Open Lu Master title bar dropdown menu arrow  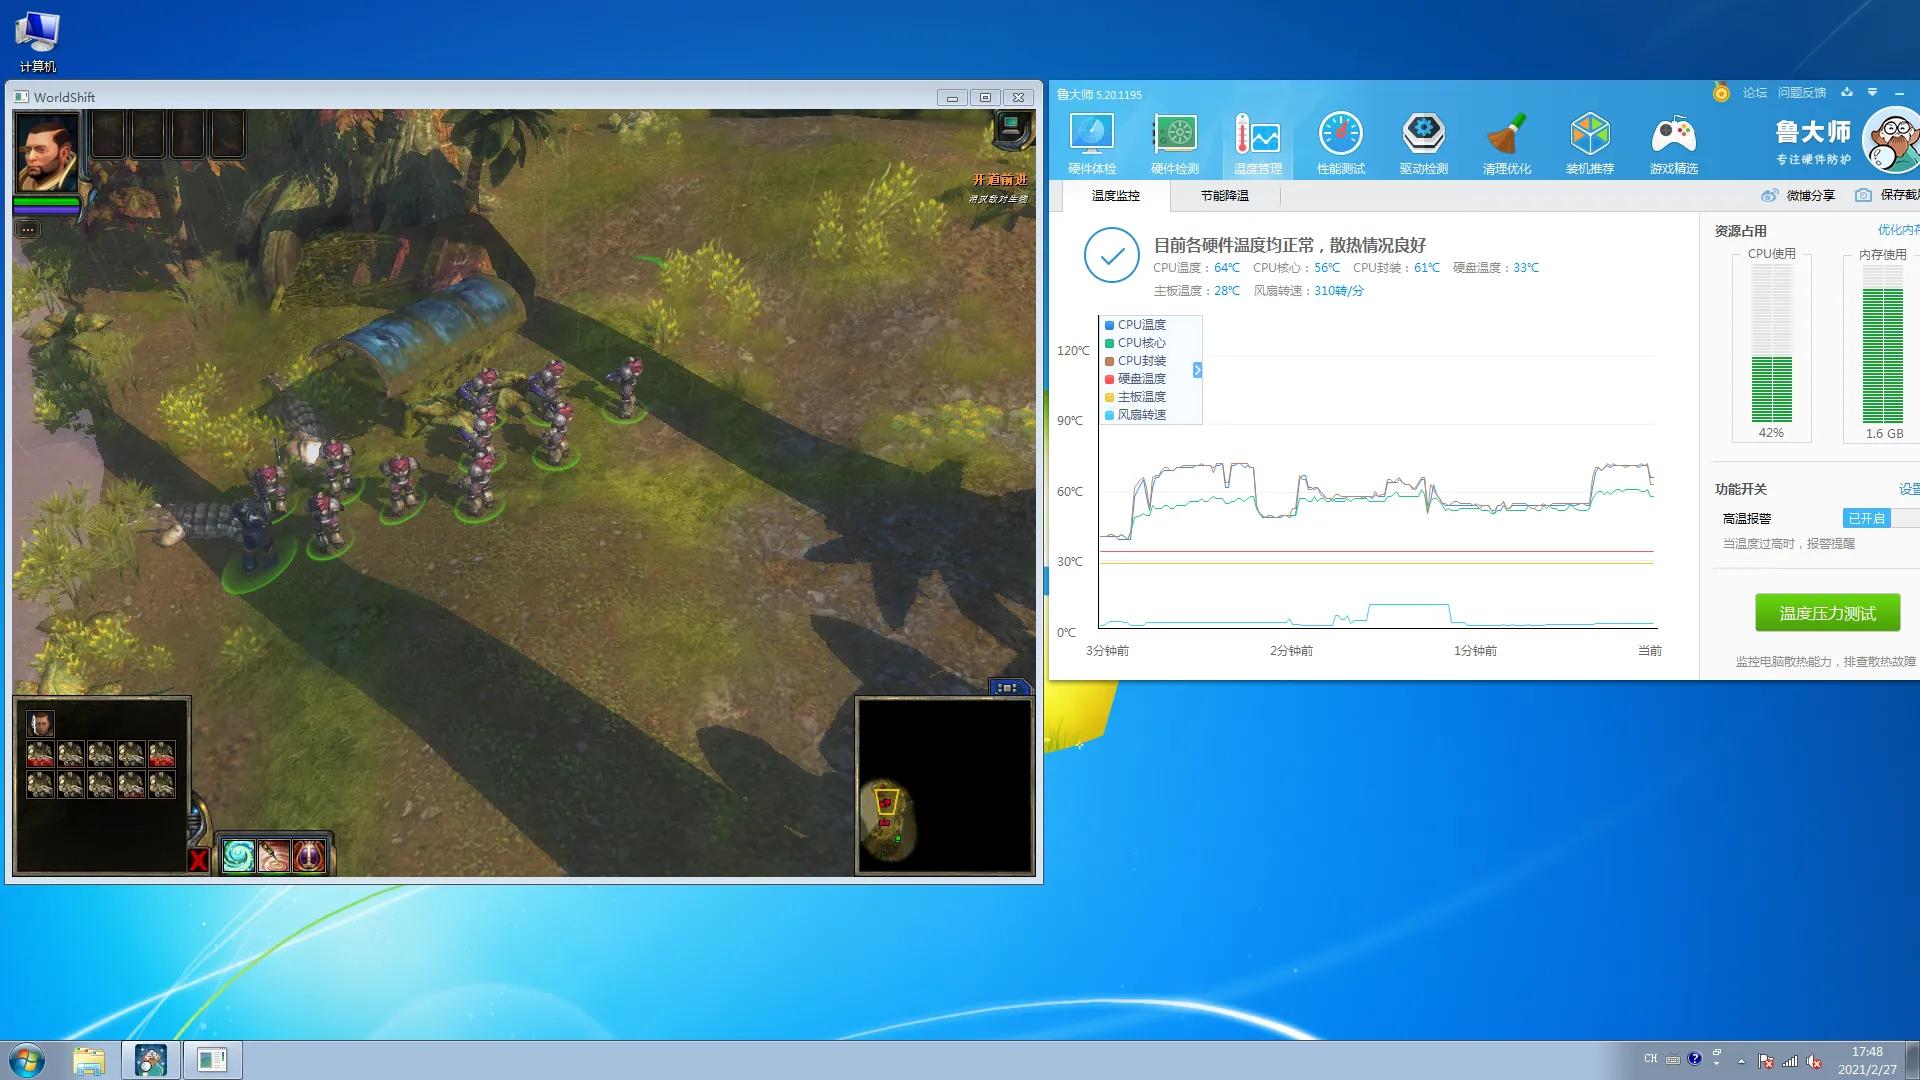pos(1872,93)
